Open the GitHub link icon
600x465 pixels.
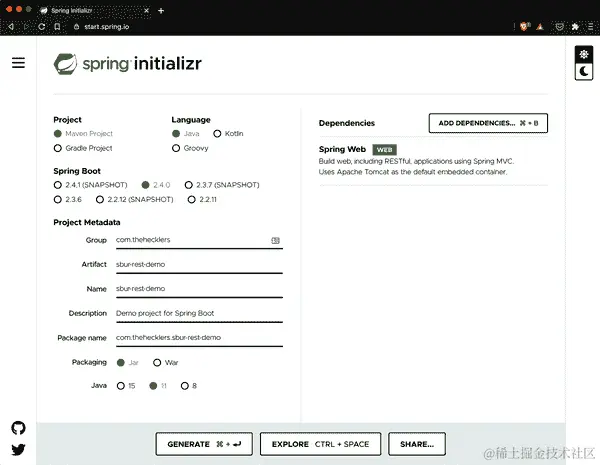(18, 428)
